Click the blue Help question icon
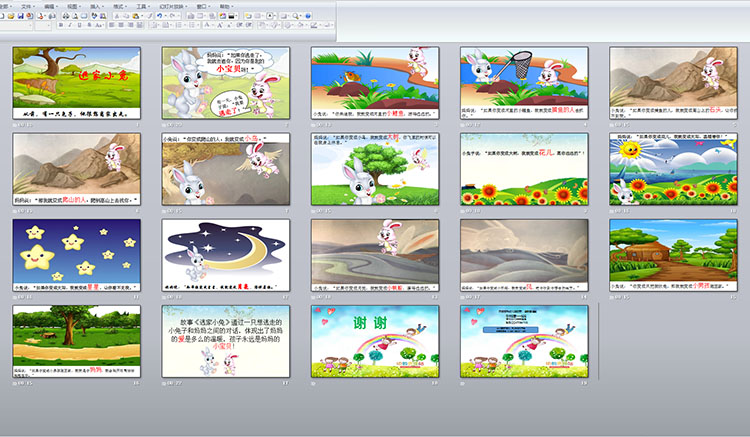Image resolution: width=750 pixels, height=437 pixels. (308, 16)
